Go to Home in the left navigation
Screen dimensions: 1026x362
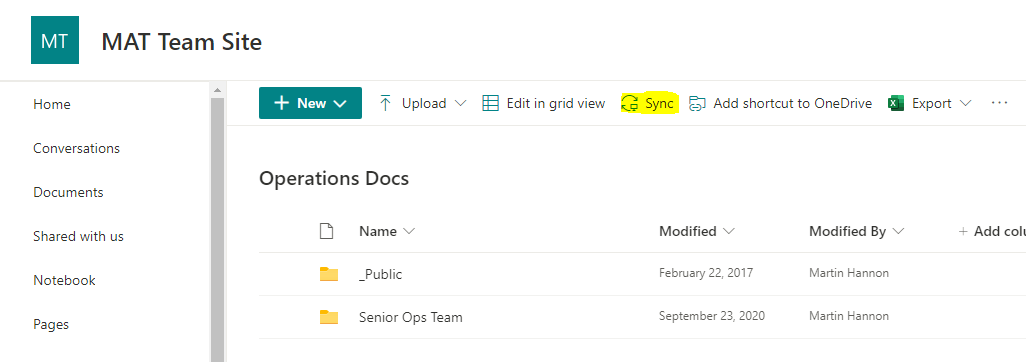52,104
